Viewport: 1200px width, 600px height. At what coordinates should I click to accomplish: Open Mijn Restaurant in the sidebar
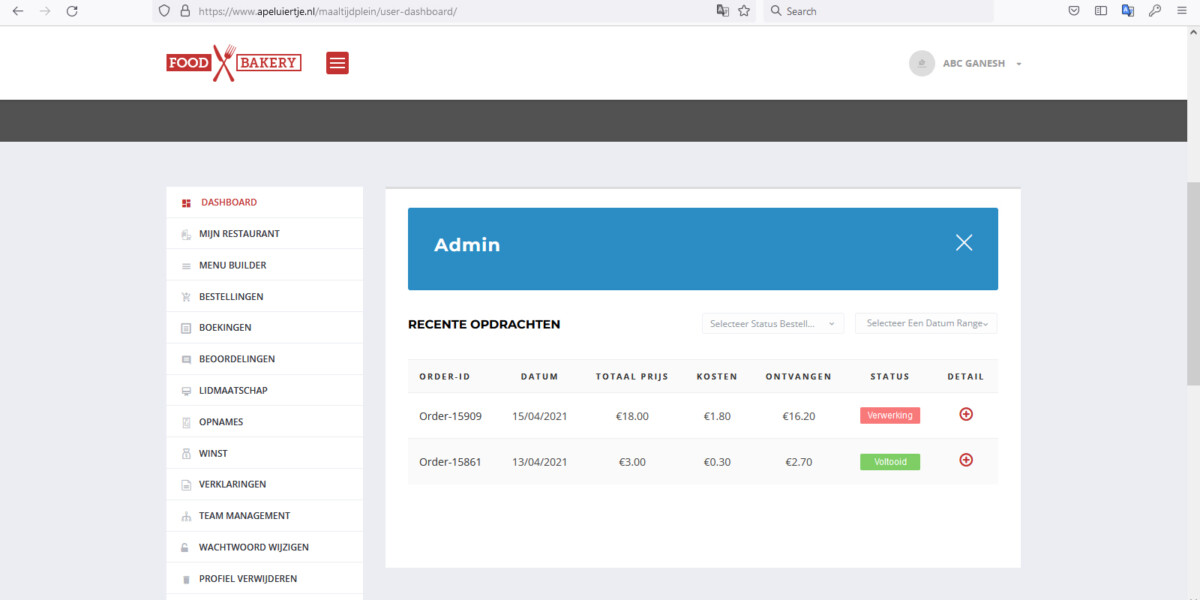[x=239, y=234]
